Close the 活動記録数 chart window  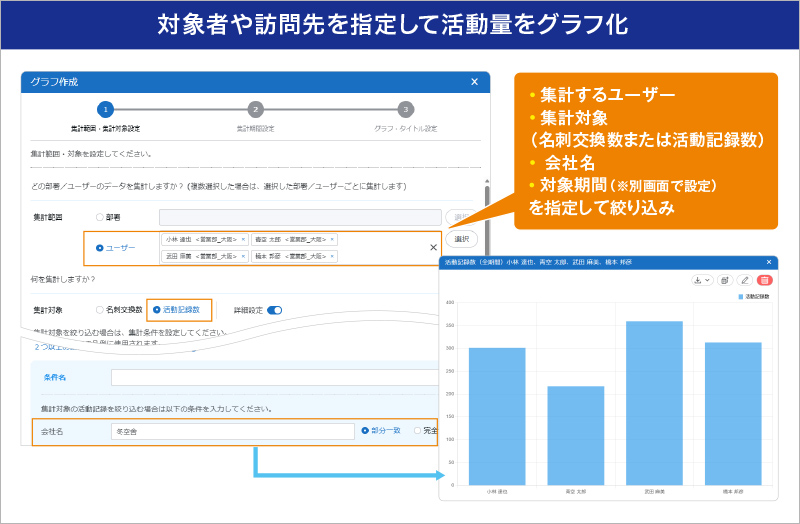click(x=769, y=262)
